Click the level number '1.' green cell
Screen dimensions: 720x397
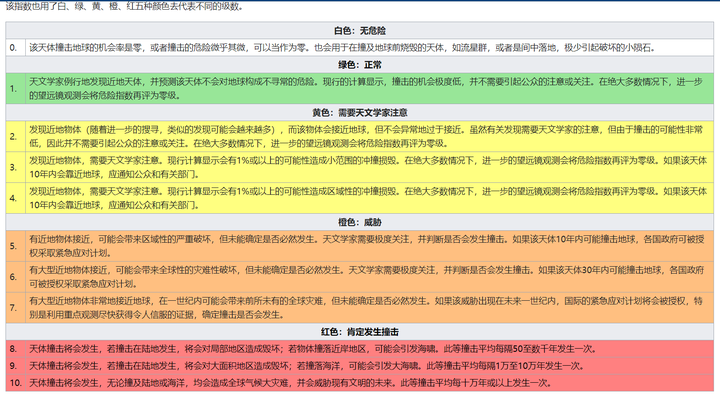[x=16, y=89]
